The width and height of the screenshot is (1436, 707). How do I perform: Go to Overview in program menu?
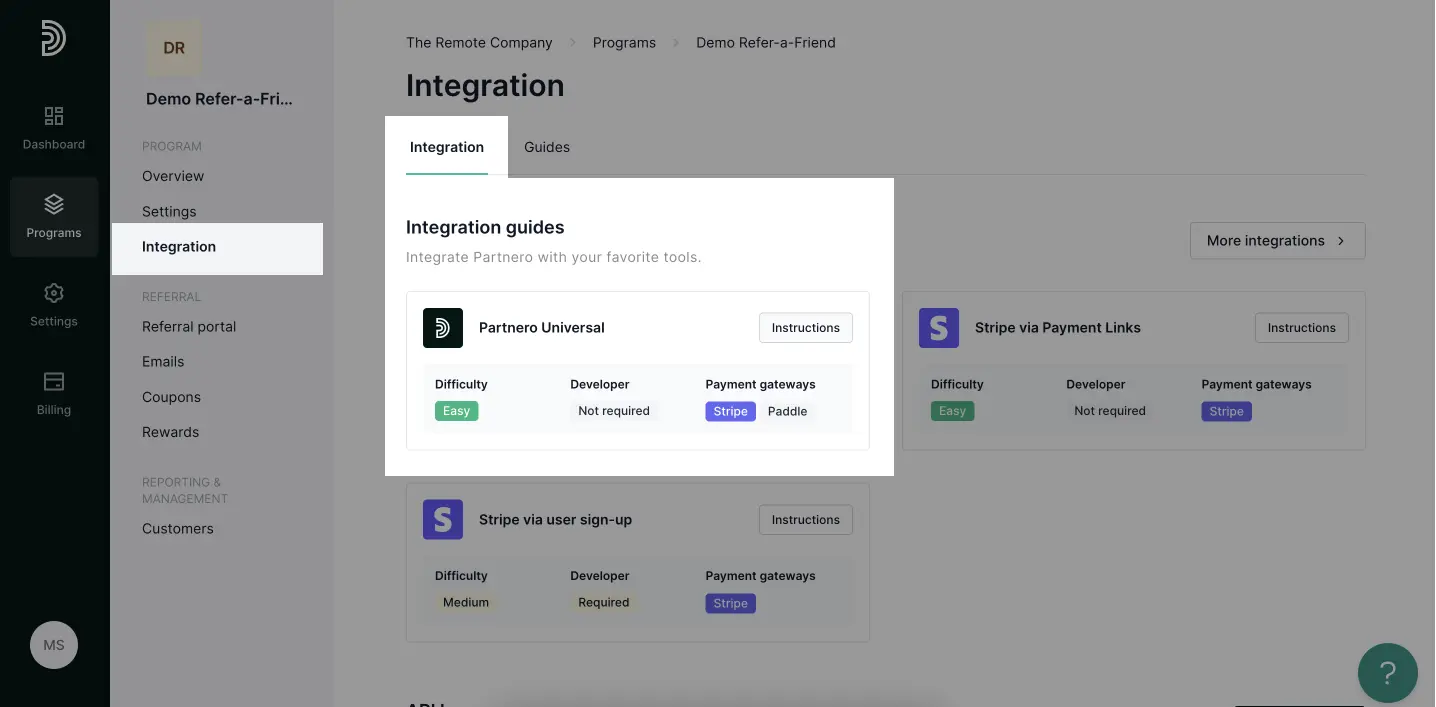[173, 176]
